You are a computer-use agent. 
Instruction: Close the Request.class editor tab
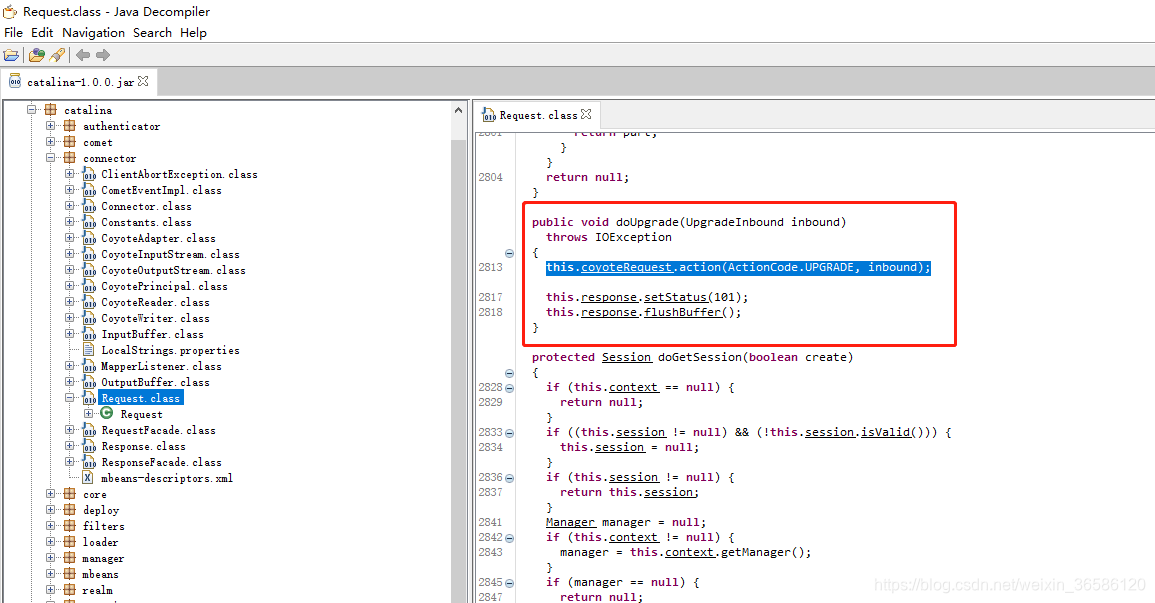pyautogui.click(x=586, y=114)
